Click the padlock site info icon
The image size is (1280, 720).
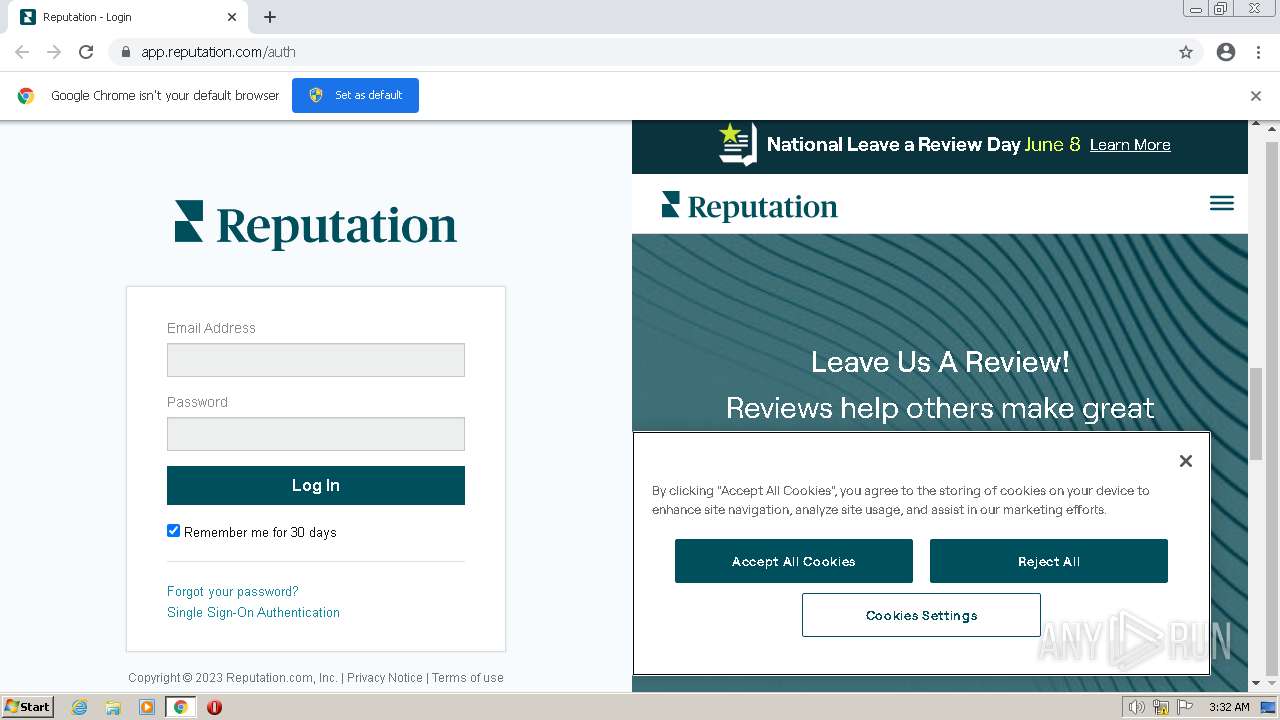(x=125, y=52)
